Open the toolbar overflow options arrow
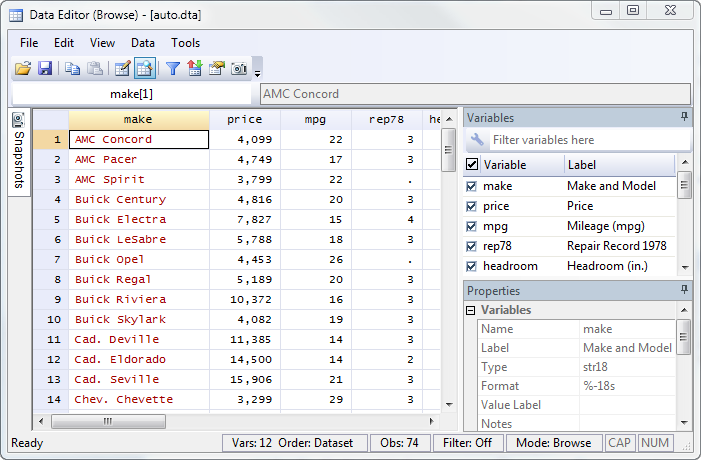 (257, 72)
